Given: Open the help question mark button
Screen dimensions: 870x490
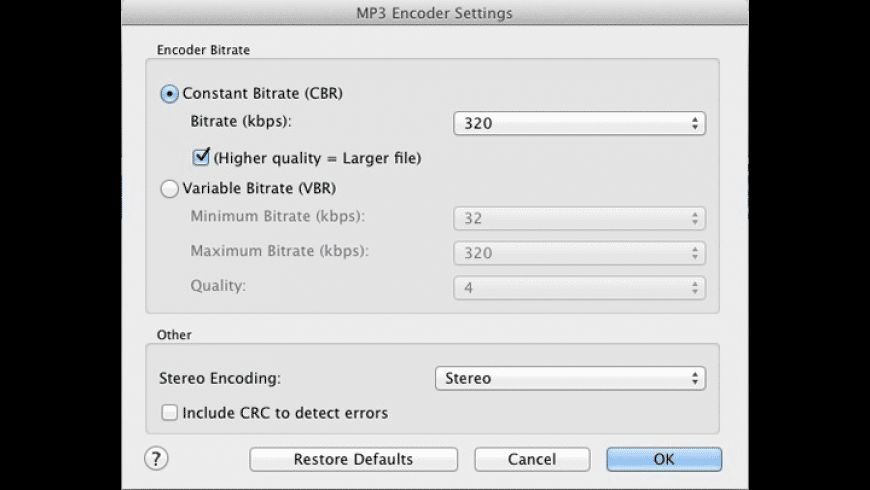Looking at the screenshot, I should pos(157,458).
